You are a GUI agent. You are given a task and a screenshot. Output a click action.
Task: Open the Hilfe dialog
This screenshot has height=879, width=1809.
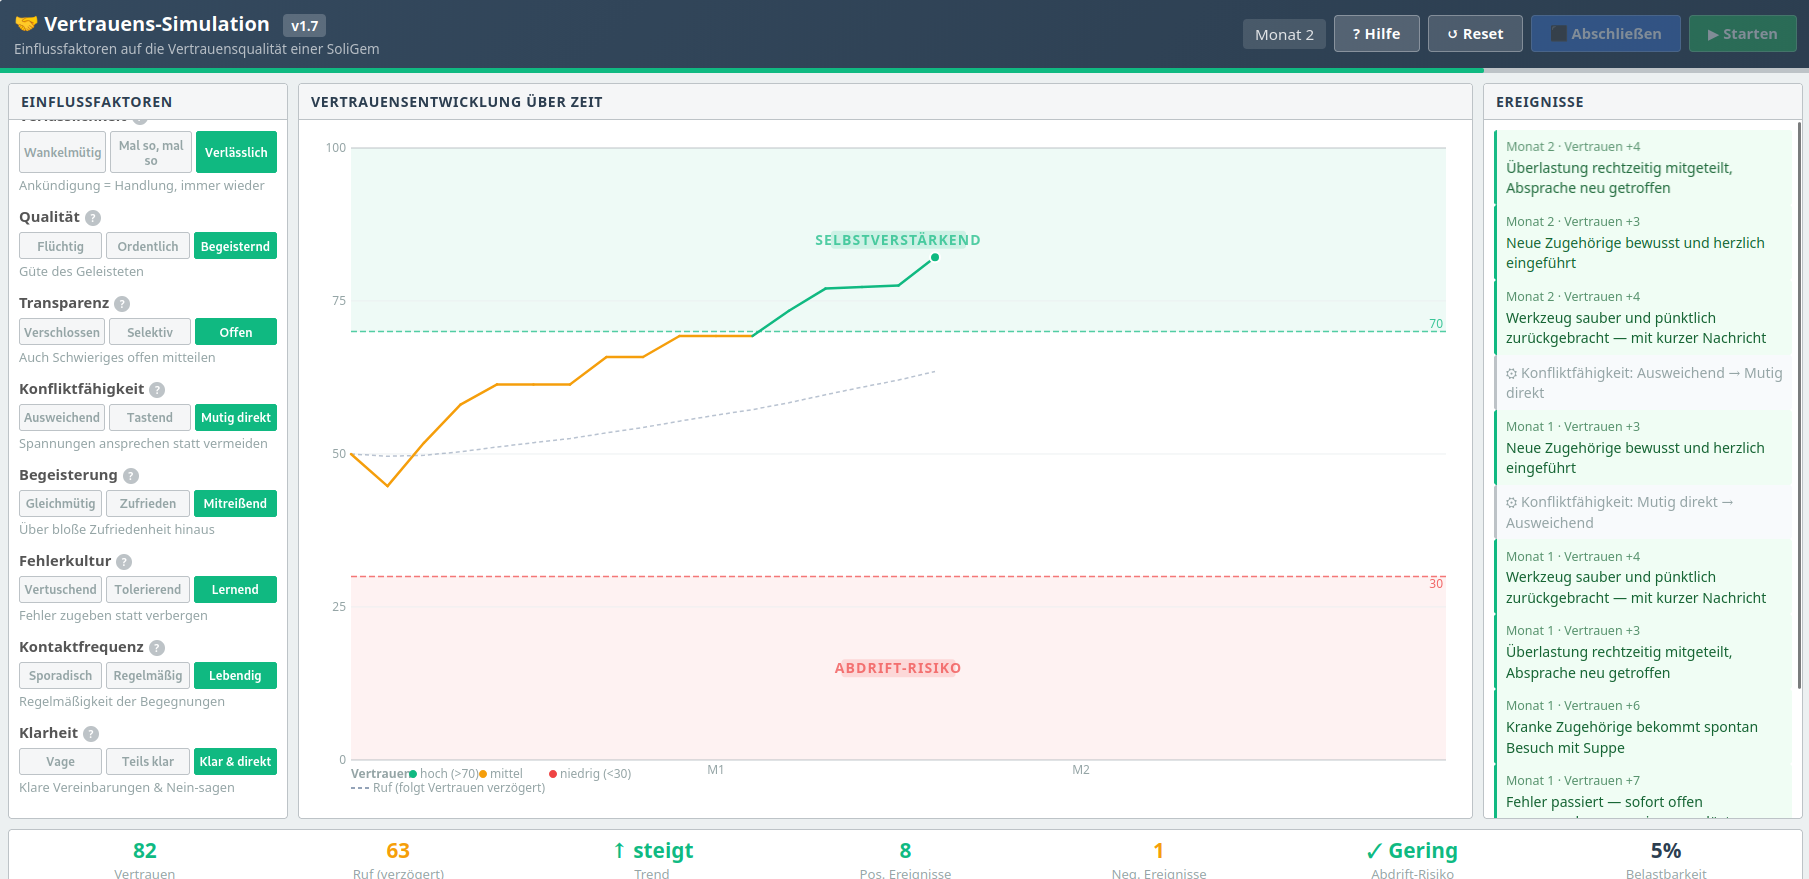(1376, 34)
